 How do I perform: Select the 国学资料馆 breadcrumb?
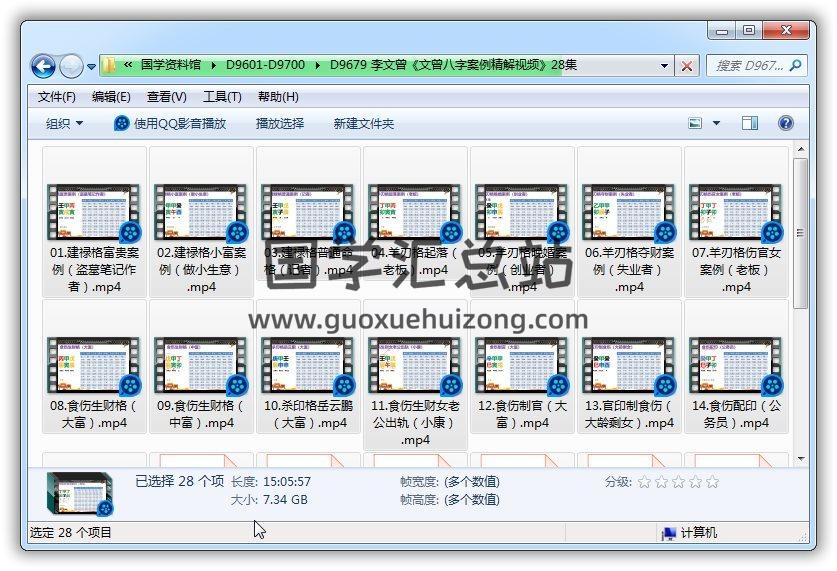pyautogui.click(x=171, y=65)
